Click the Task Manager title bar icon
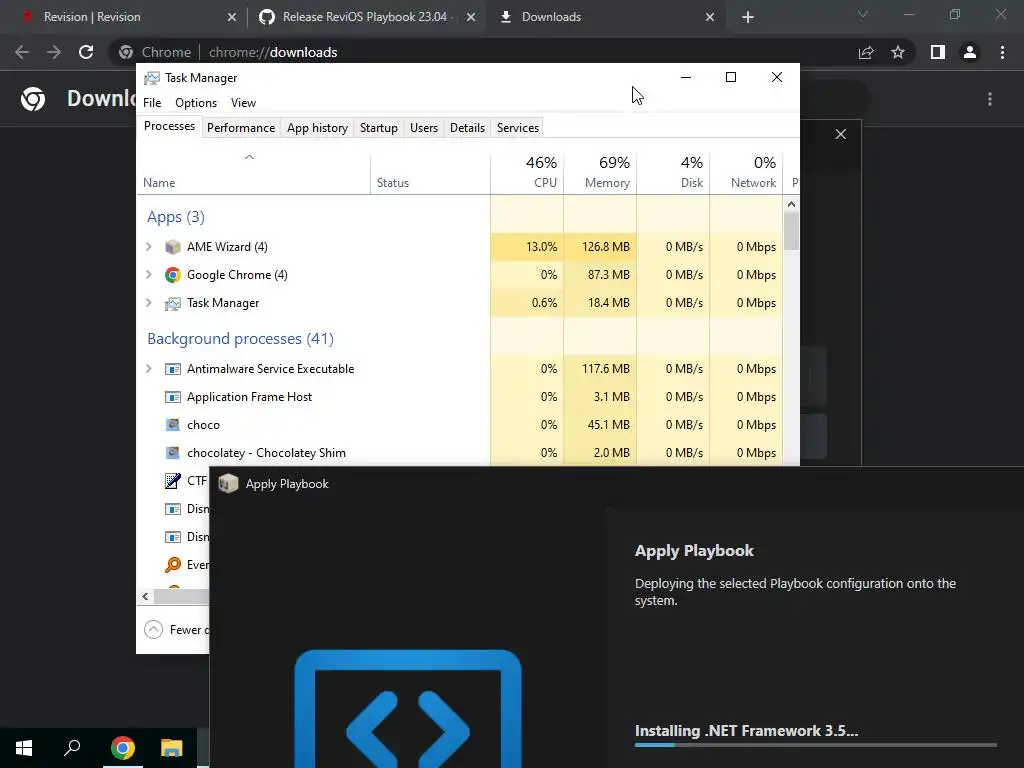This screenshot has width=1024, height=768. click(152, 78)
